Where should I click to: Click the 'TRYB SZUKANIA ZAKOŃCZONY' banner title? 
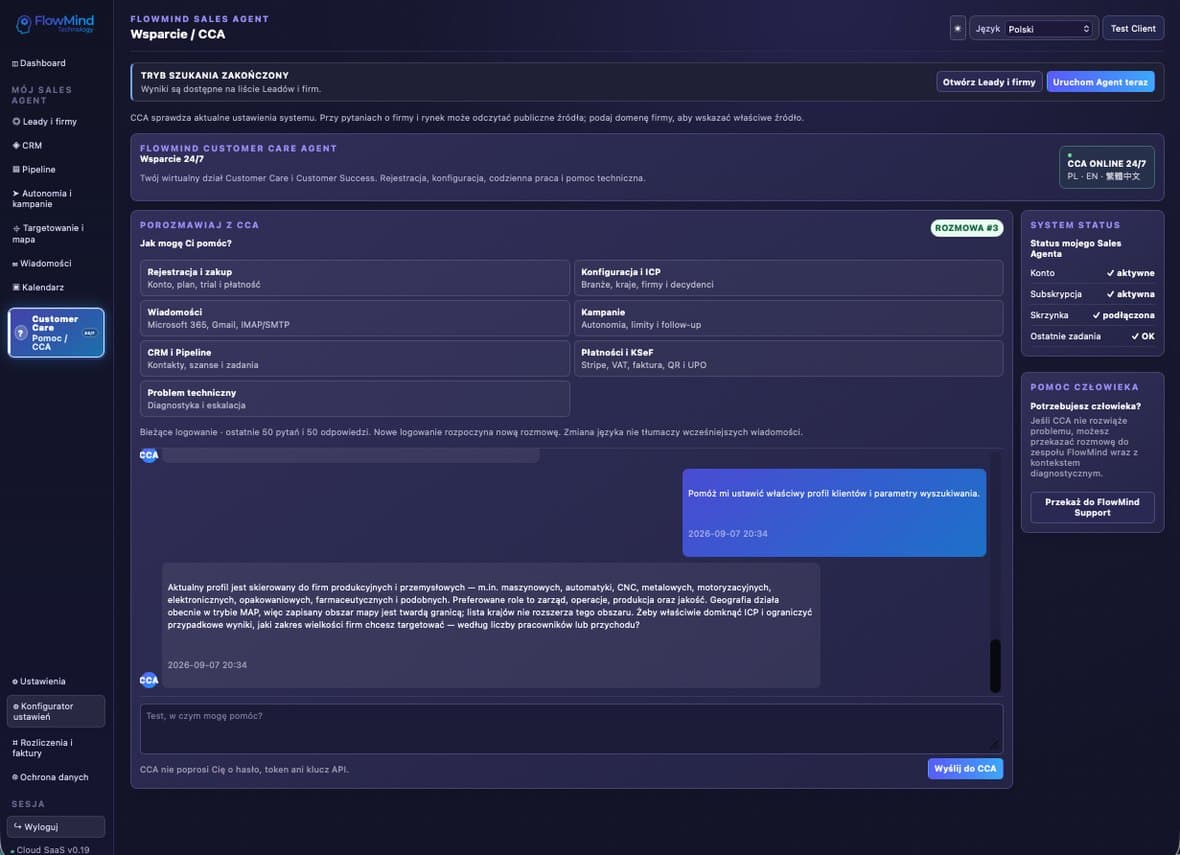pos(214,75)
